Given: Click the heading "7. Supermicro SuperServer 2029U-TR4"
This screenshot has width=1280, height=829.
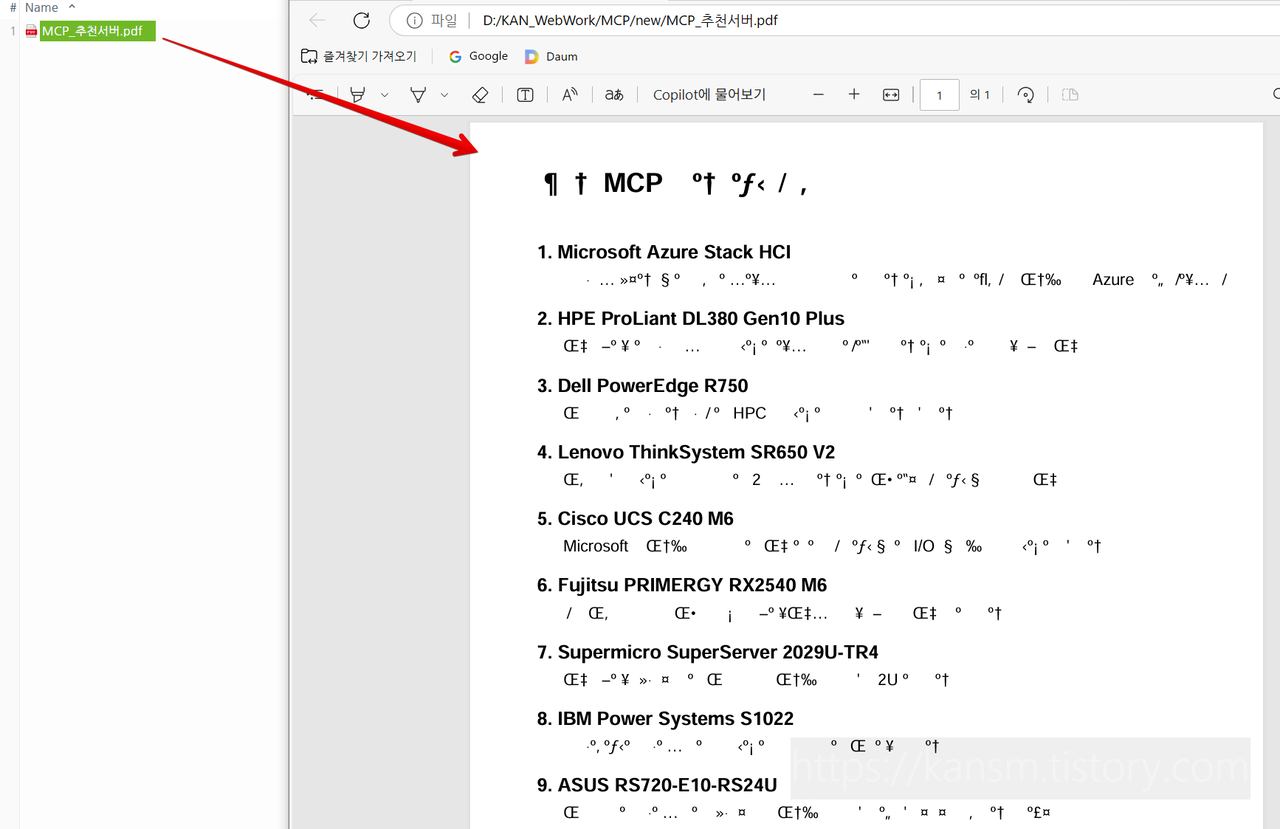Looking at the screenshot, I should pyautogui.click(x=708, y=652).
